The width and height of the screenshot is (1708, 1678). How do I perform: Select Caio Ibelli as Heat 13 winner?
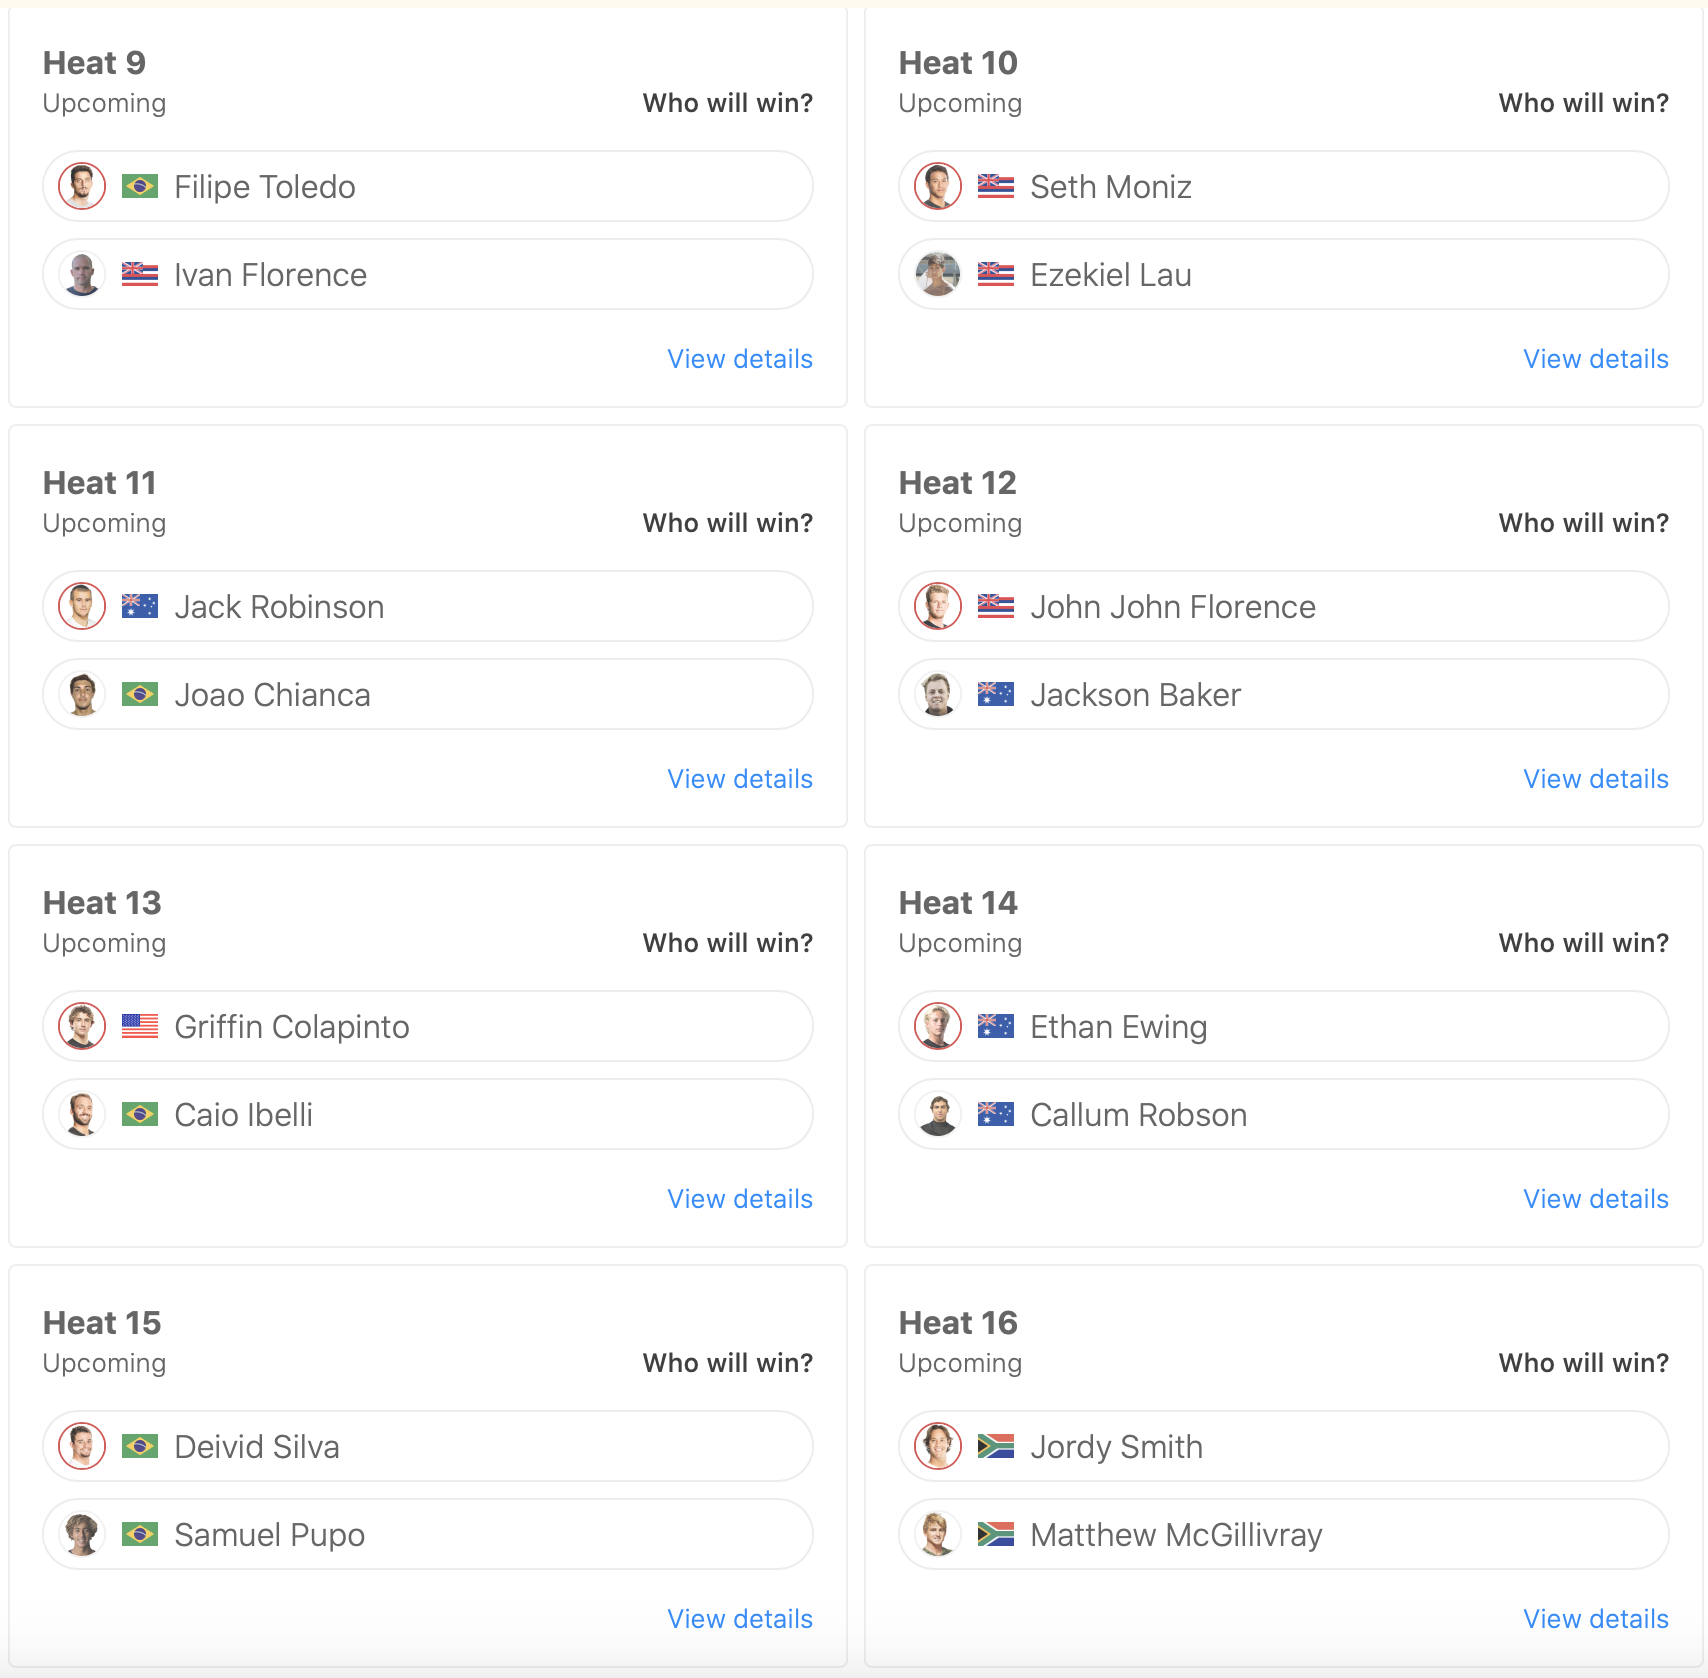pyautogui.click(x=427, y=1115)
